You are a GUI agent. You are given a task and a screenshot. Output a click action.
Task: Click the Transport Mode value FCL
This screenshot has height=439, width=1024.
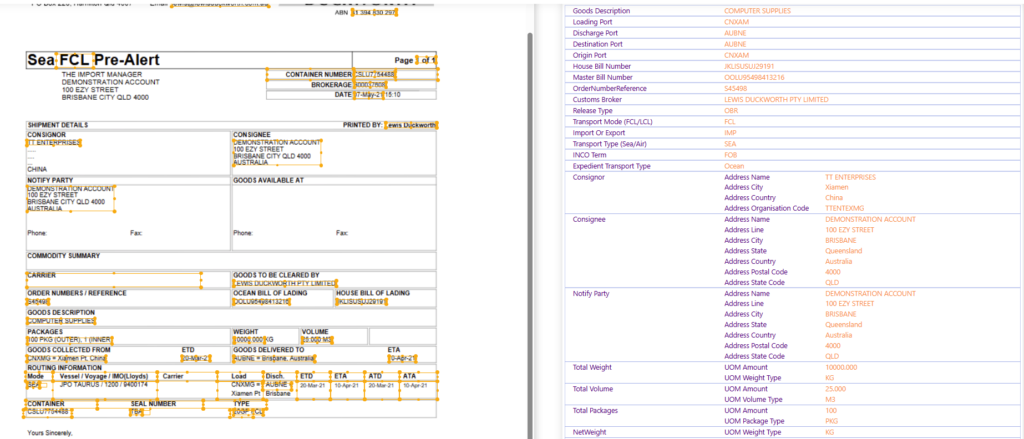pos(729,122)
